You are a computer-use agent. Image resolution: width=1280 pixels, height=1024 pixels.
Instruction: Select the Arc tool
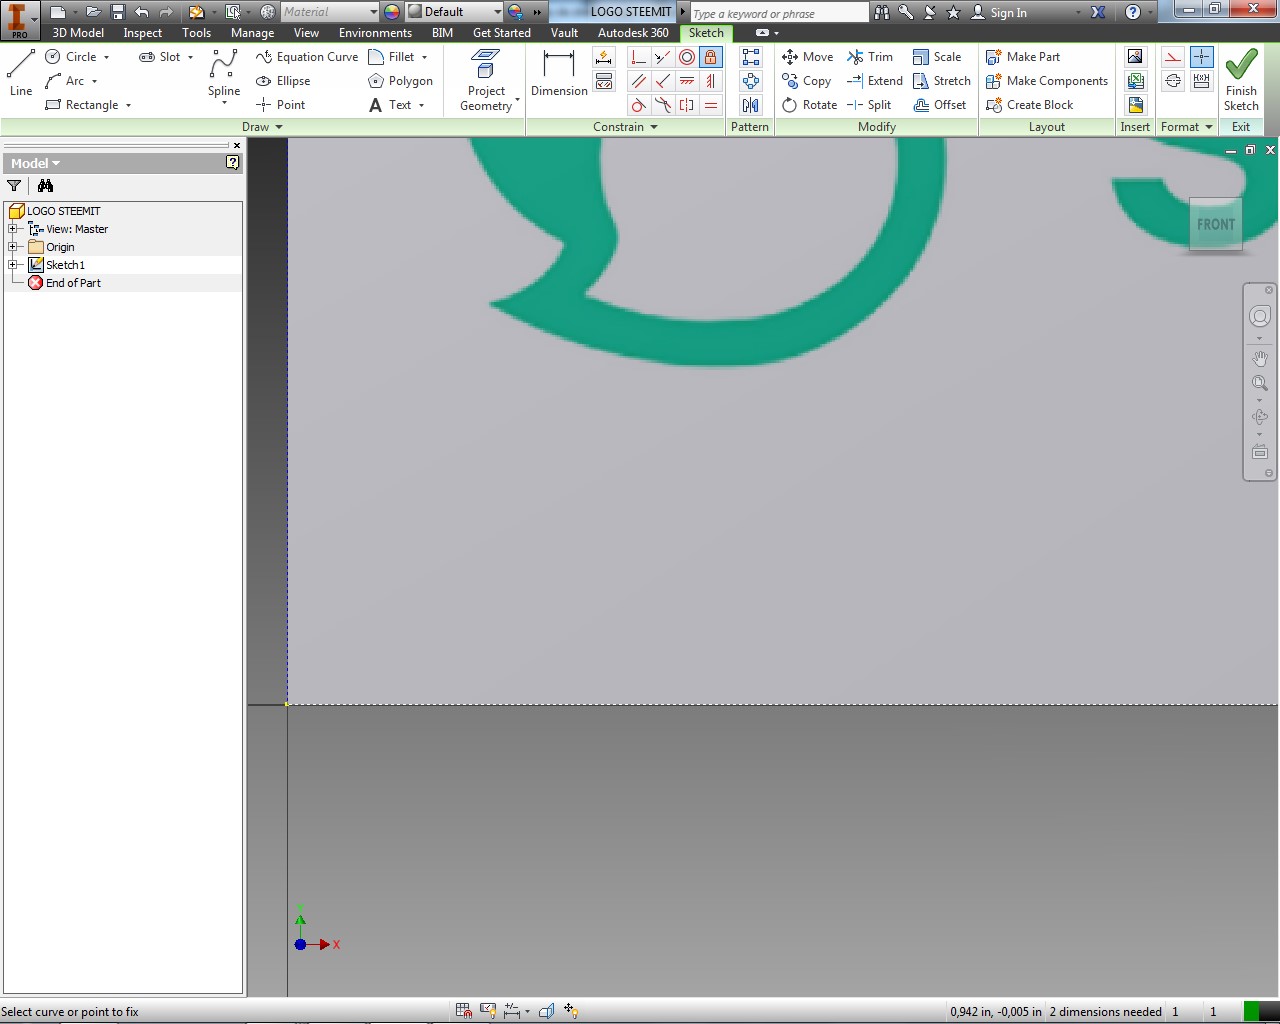tap(65, 81)
